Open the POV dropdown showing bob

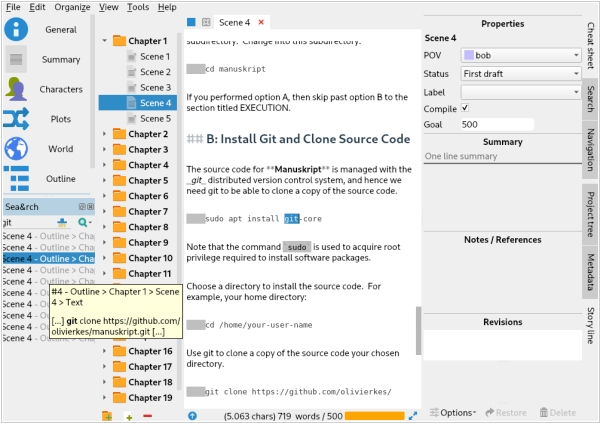520,56
